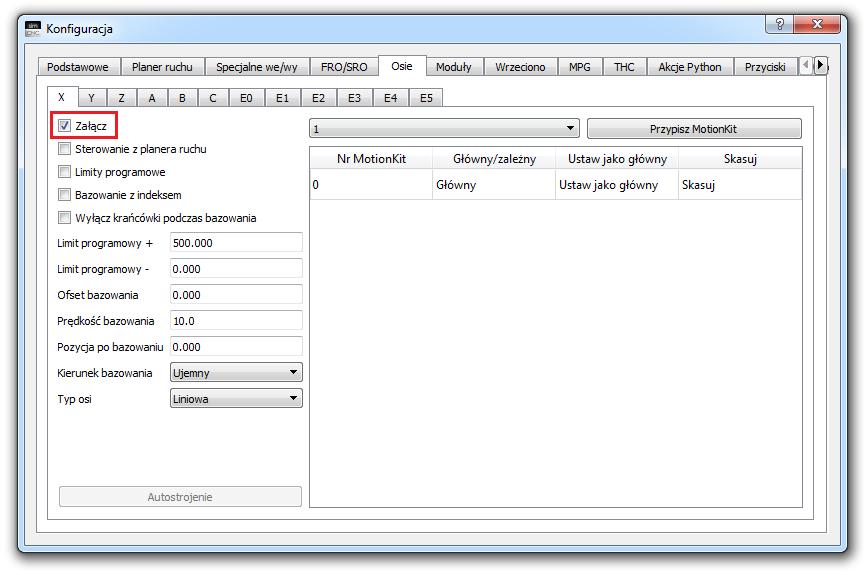This screenshot has width=868, height=575.
Task: Click Ustaw jako główny column header
Action: pos(617,159)
